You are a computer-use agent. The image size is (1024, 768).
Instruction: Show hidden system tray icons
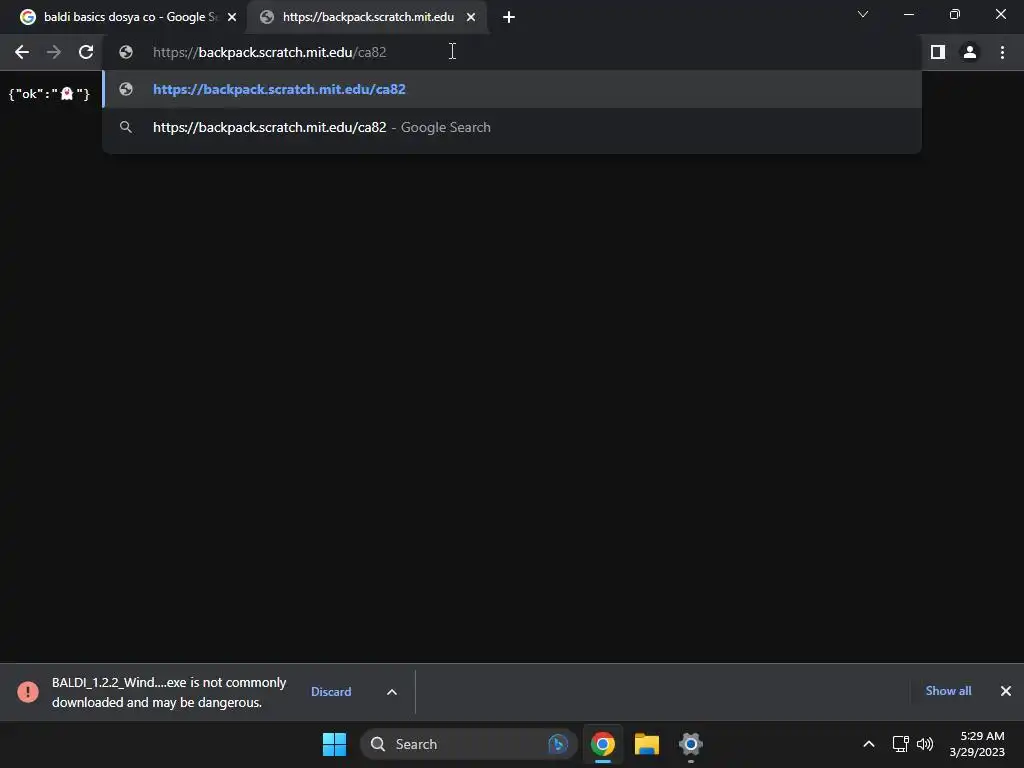pyautogui.click(x=869, y=744)
